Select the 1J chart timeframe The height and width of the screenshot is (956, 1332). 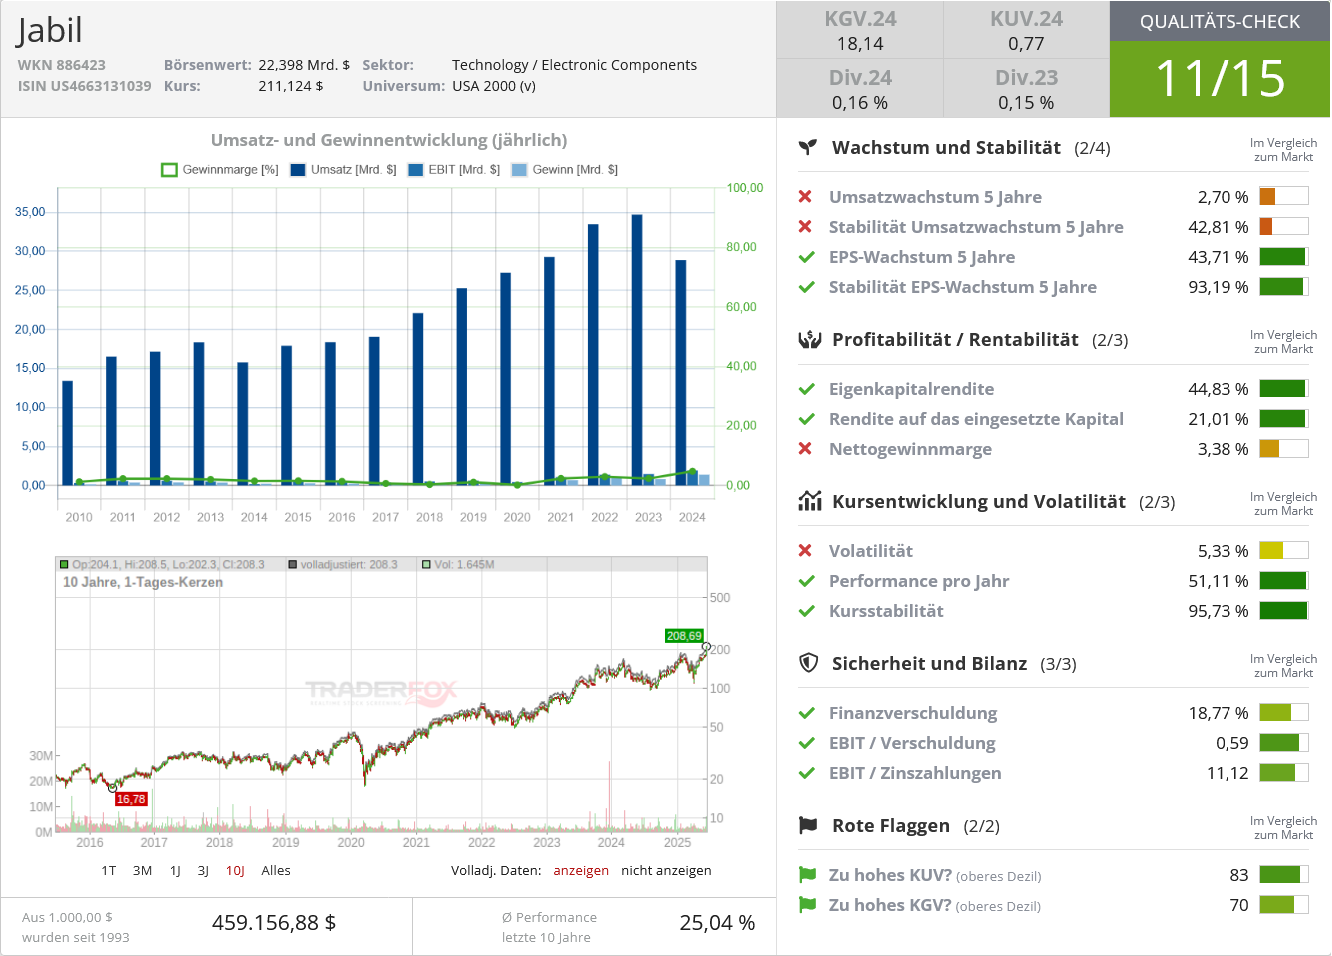pyautogui.click(x=175, y=871)
